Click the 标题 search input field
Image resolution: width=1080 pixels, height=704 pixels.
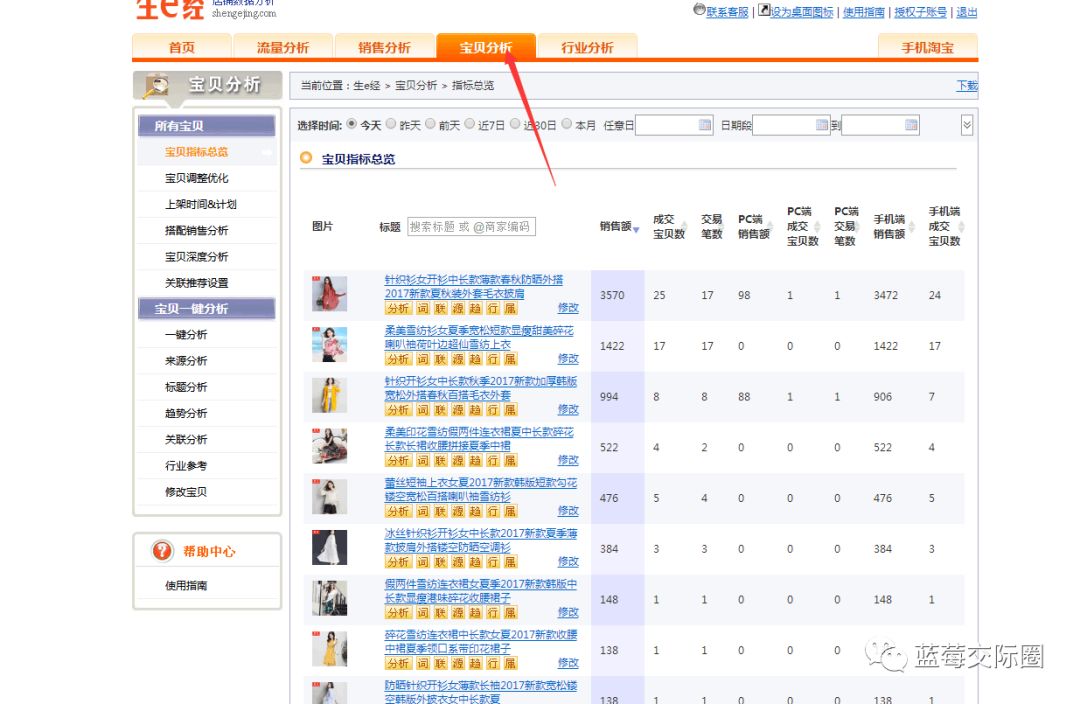click(x=471, y=227)
